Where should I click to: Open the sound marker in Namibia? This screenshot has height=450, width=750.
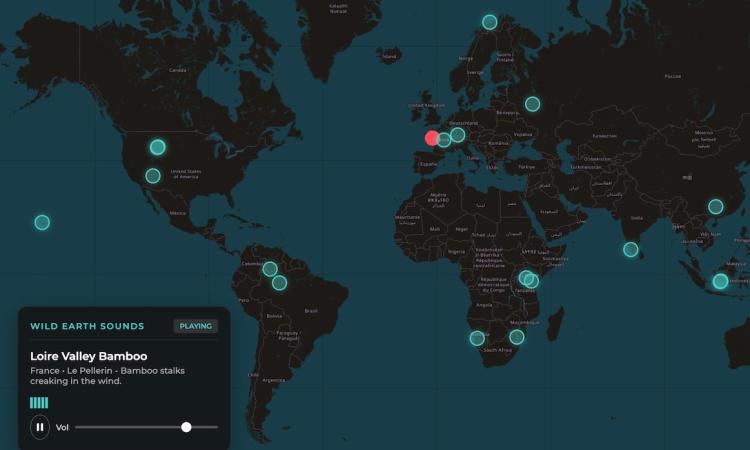[x=477, y=338]
